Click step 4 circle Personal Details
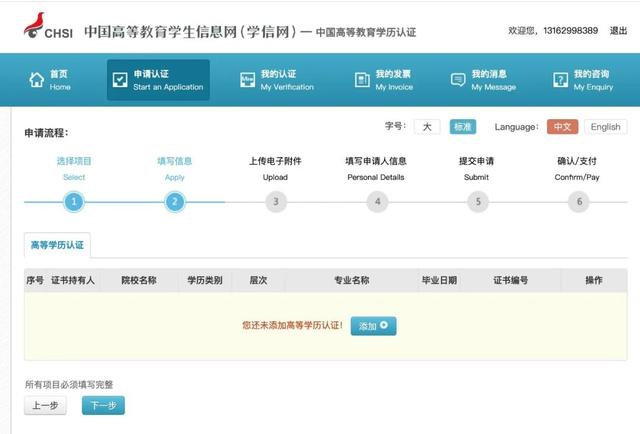The height and width of the screenshot is (434, 640). pos(377,202)
